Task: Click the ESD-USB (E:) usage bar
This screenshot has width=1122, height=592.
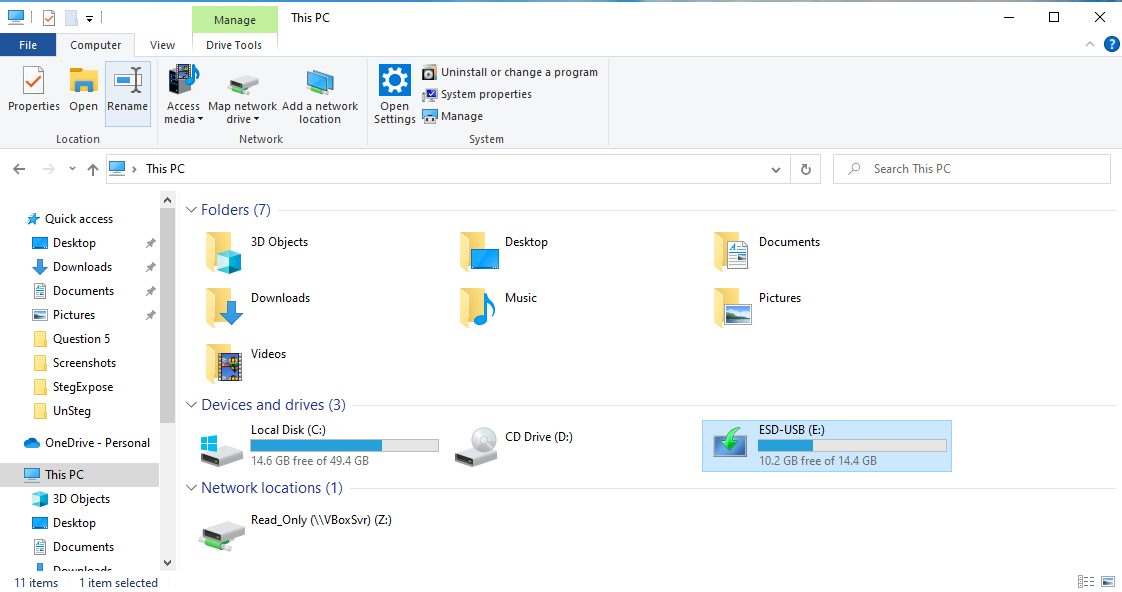Action: pyautogui.click(x=852, y=445)
